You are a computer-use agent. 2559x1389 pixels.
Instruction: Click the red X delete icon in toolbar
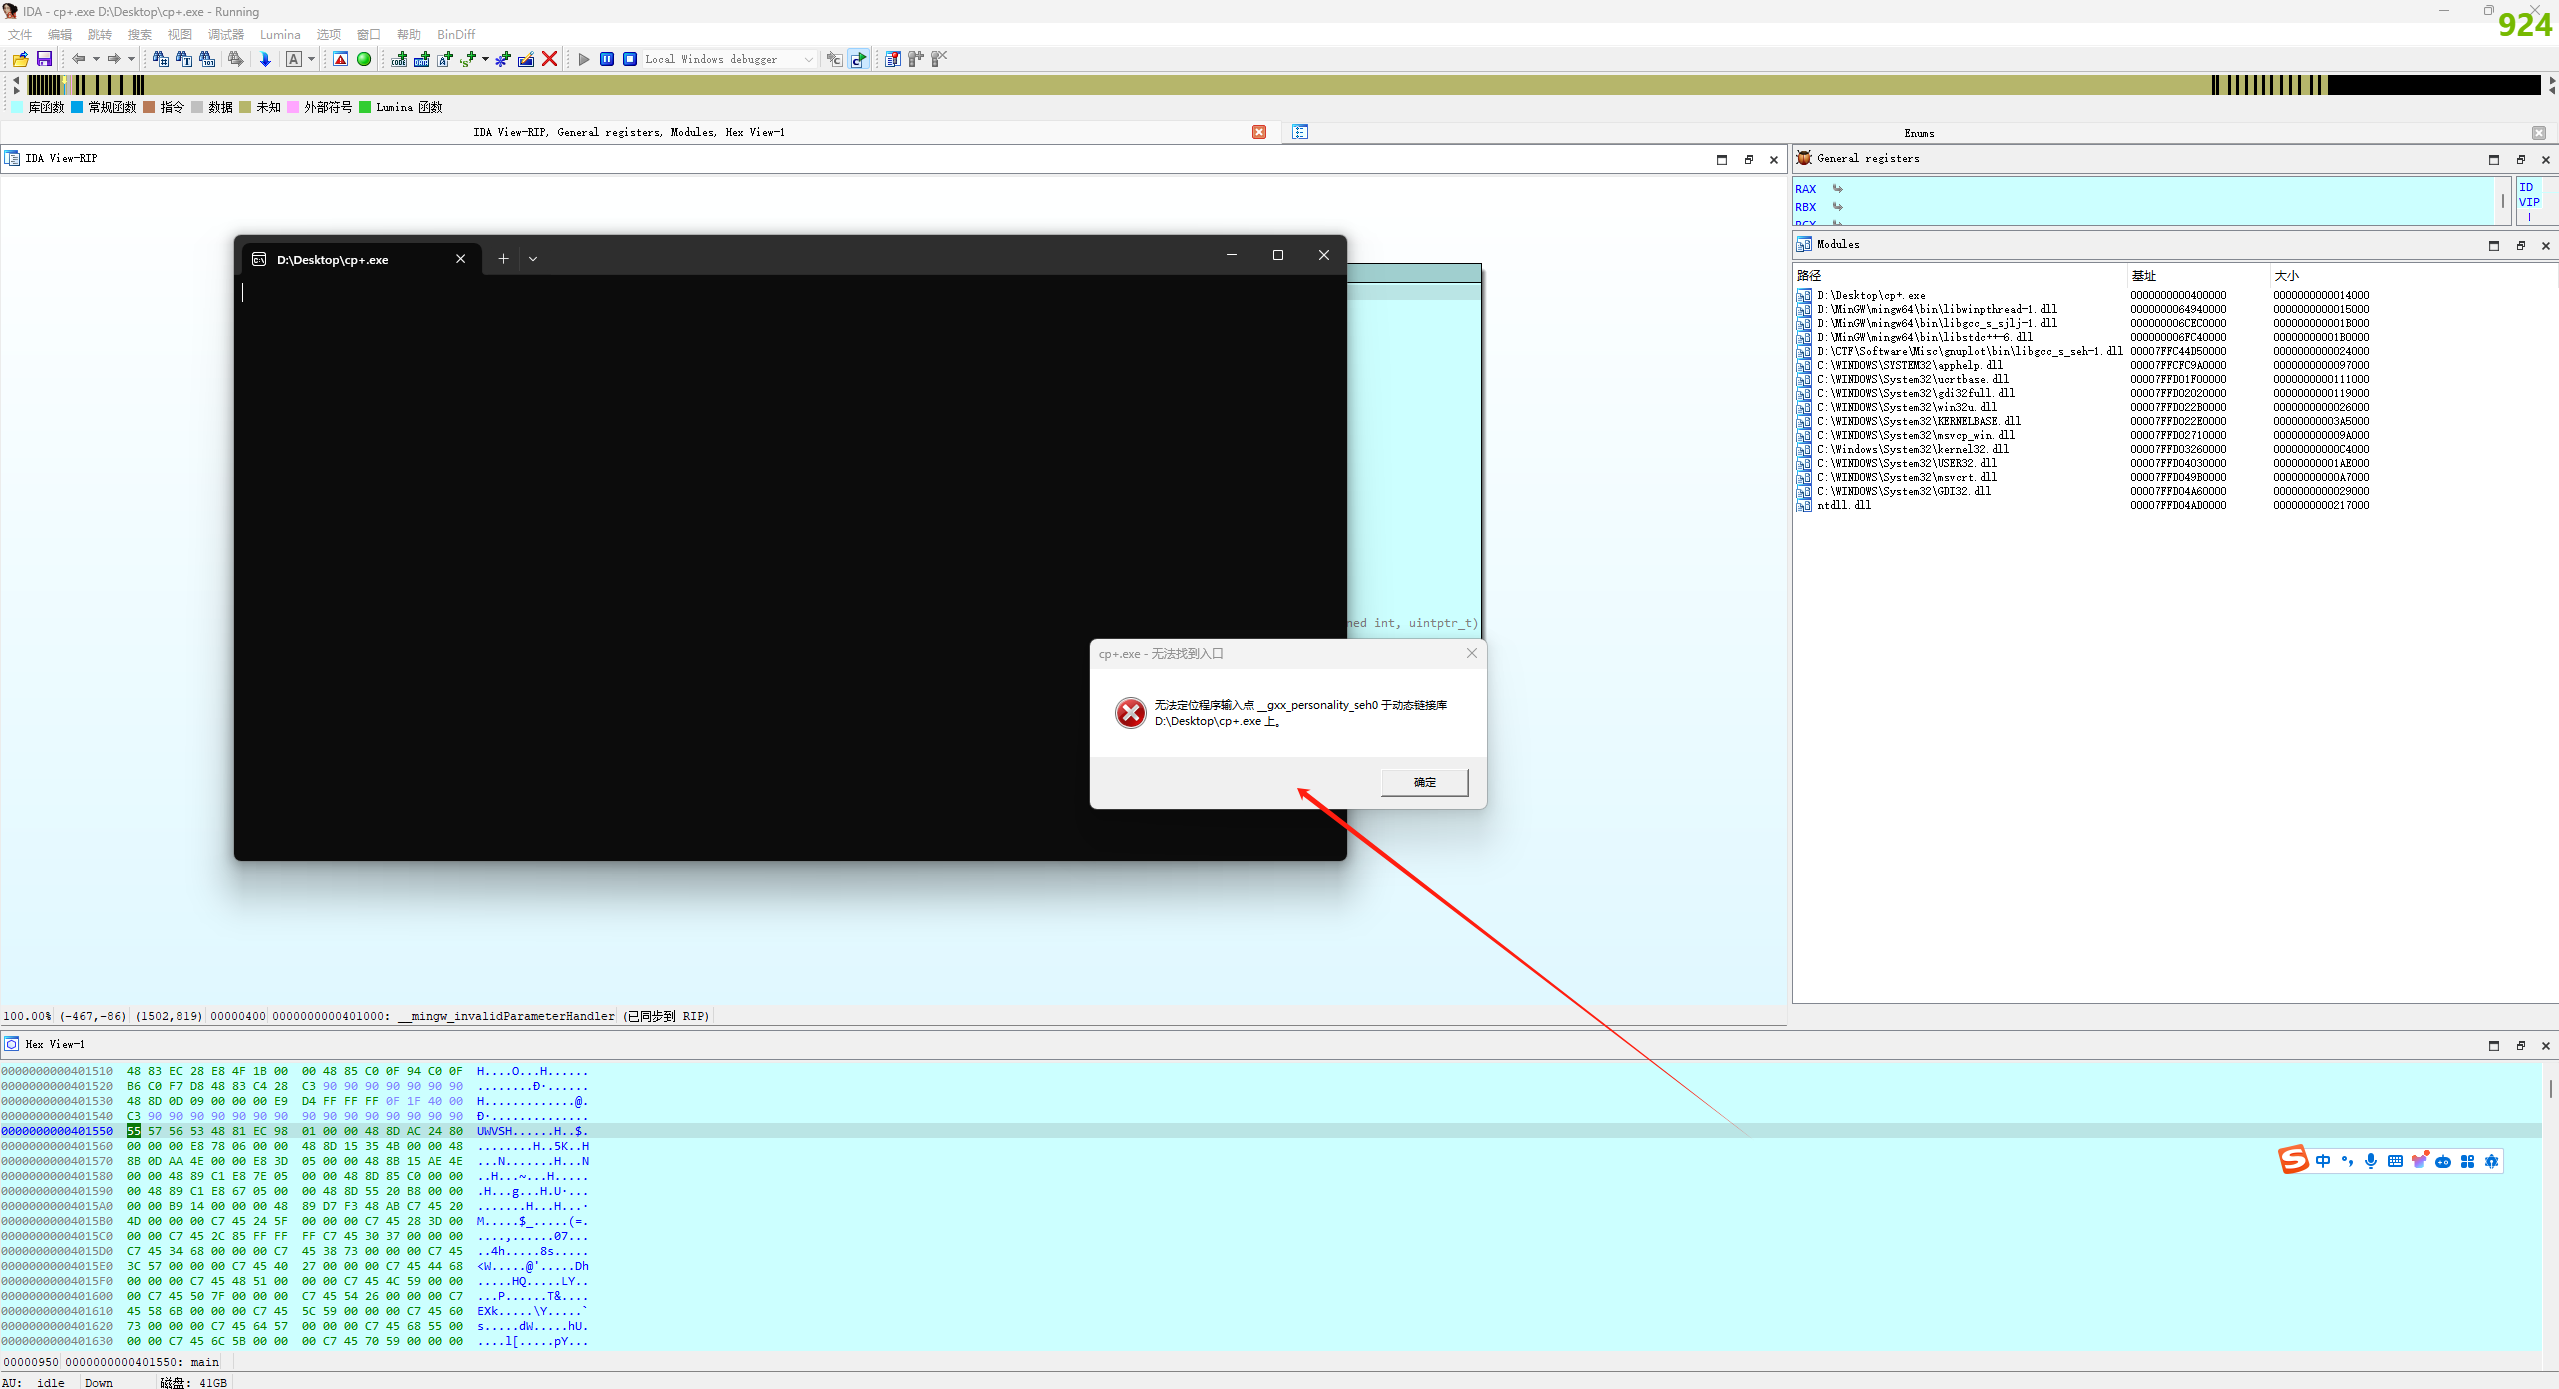[549, 59]
